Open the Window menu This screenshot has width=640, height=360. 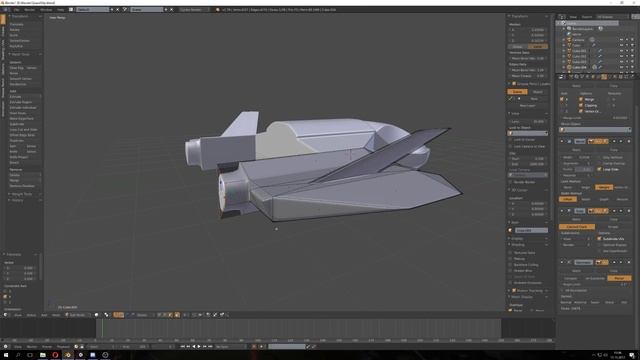(46, 9)
